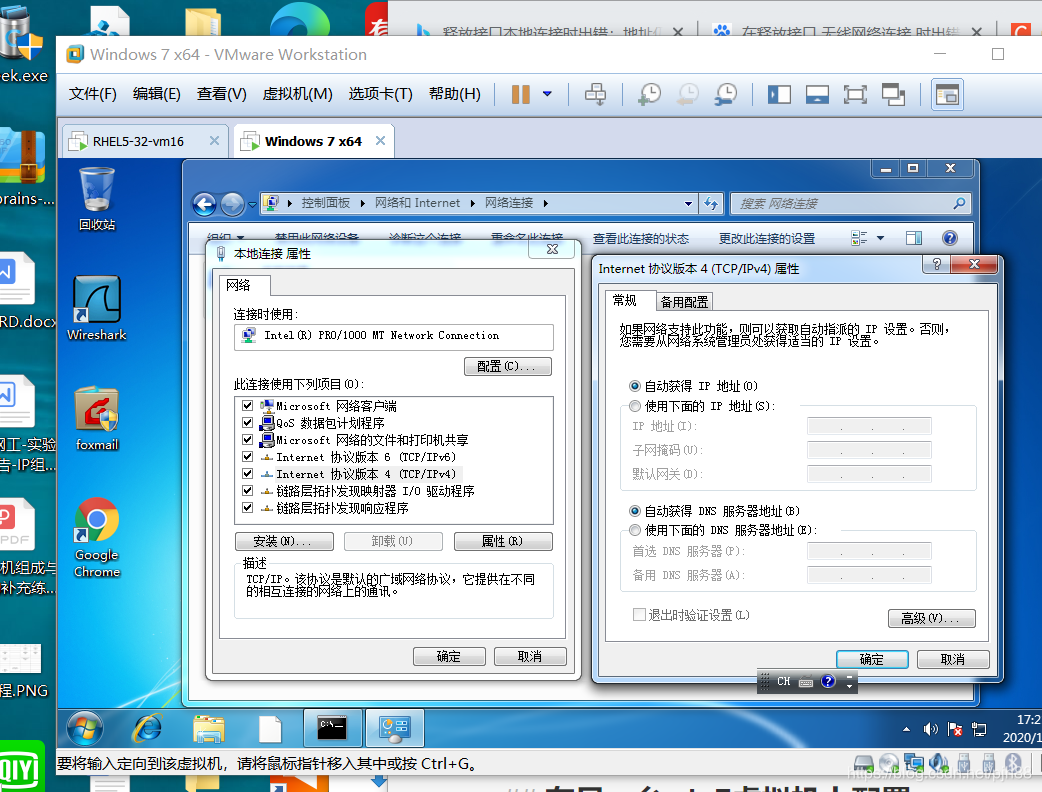Screen dimensions: 1042x792
Task: Take a snapshot of the VM
Action: click(649, 94)
